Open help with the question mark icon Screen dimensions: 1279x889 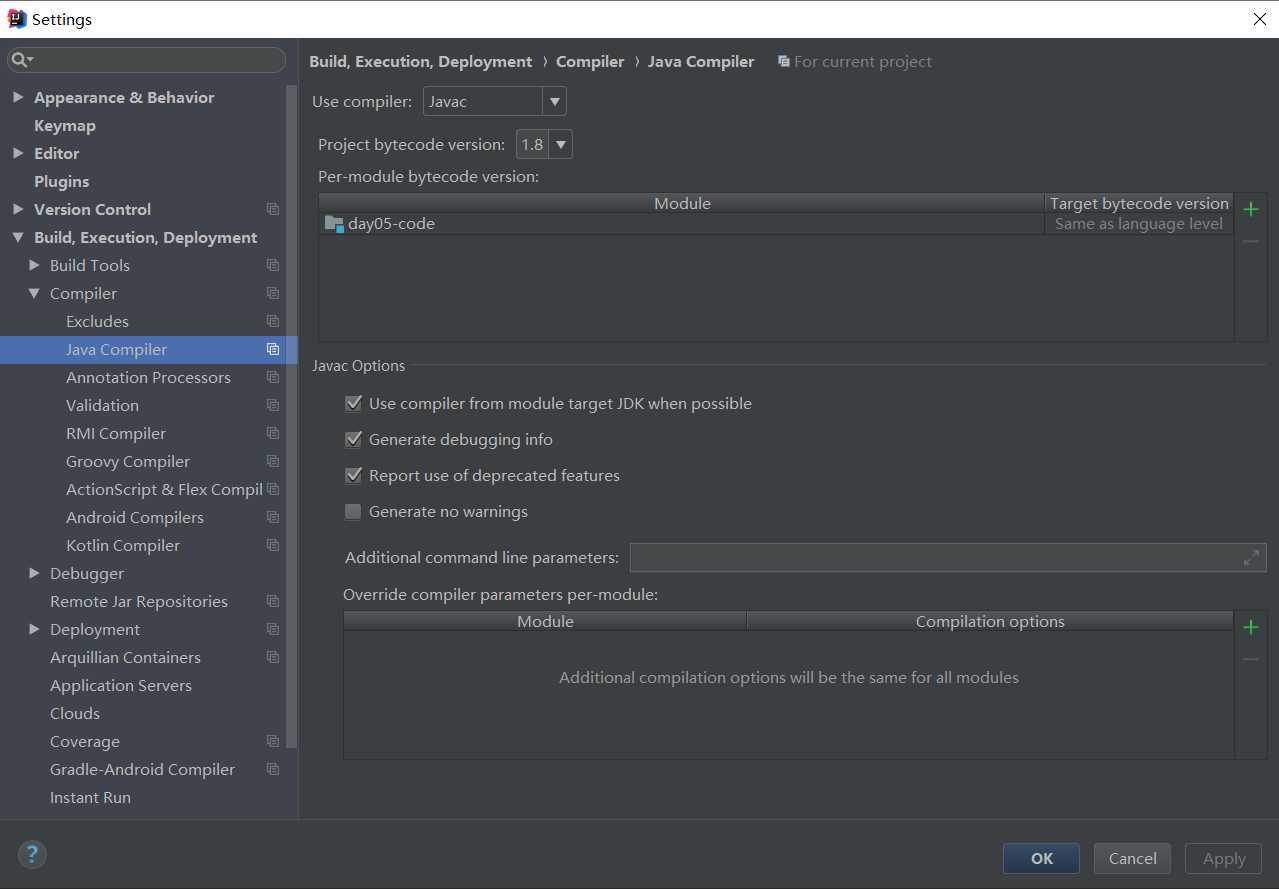pyautogui.click(x=32, y=854)
